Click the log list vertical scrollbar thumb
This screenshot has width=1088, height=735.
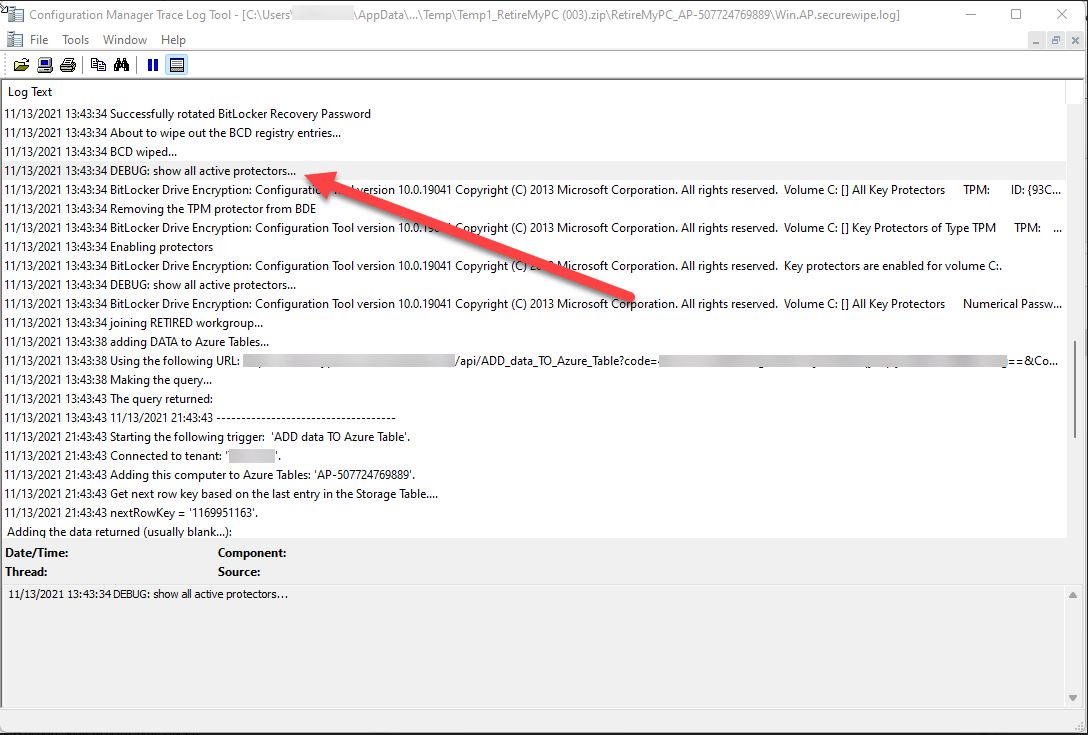click(x=1076, y=389)
